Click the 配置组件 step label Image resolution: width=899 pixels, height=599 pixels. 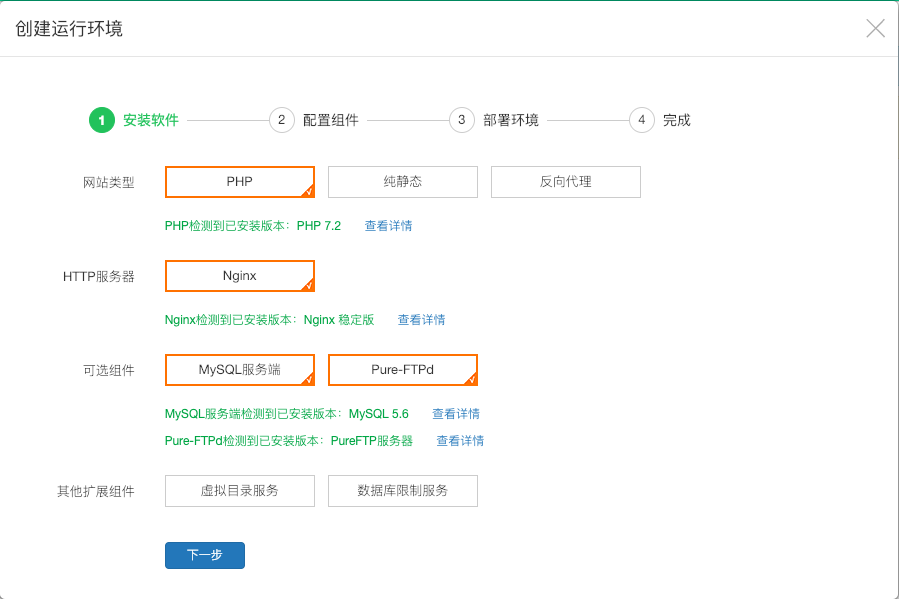coord(331,120)
